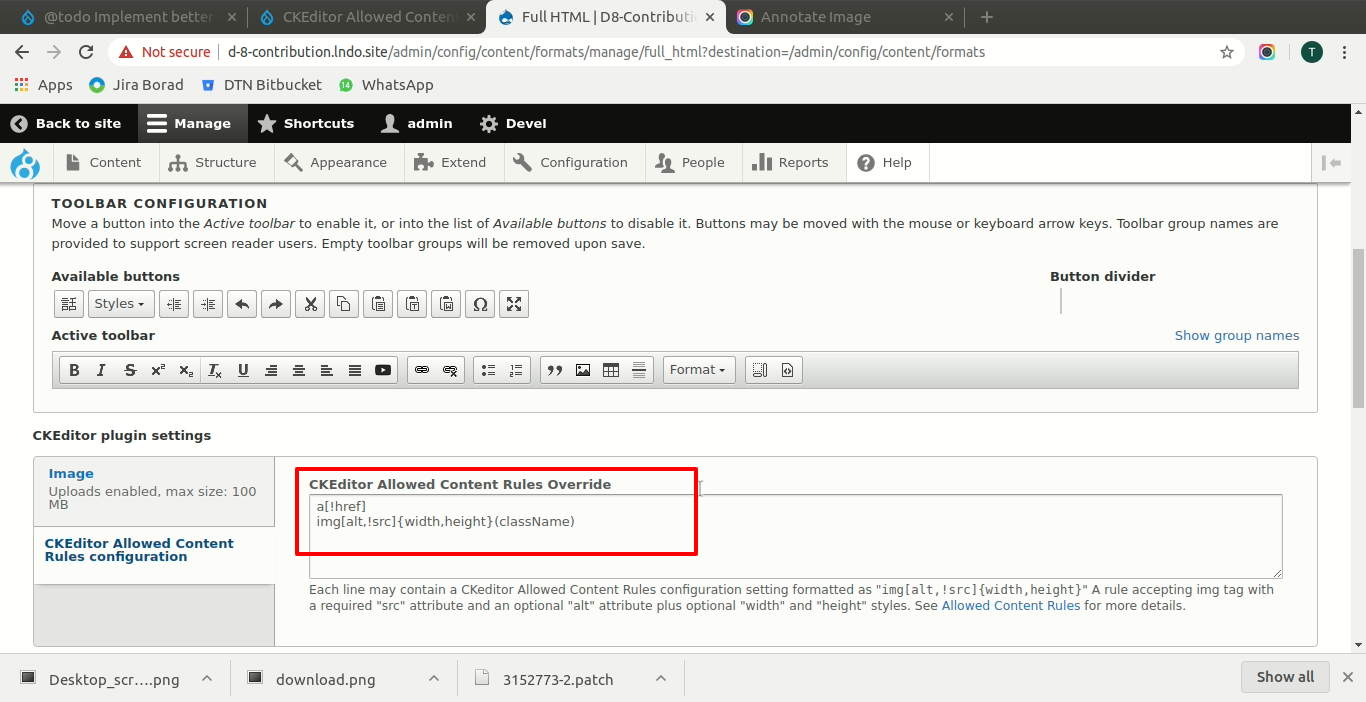This screenshot has width=1366, height=702.
Task: Click the Cut scissors button
Action: point(310,304)
